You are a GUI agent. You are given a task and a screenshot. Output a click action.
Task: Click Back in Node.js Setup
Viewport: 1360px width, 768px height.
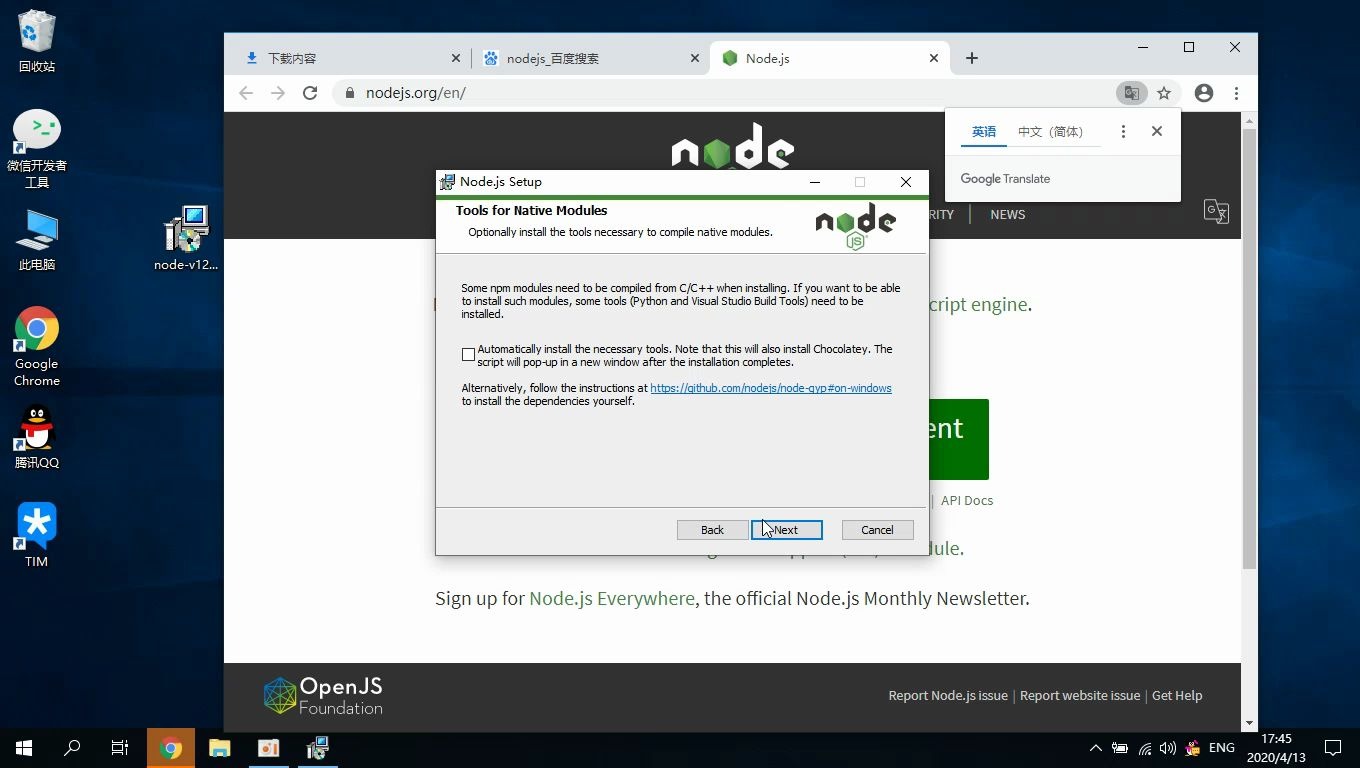(712, 530)
